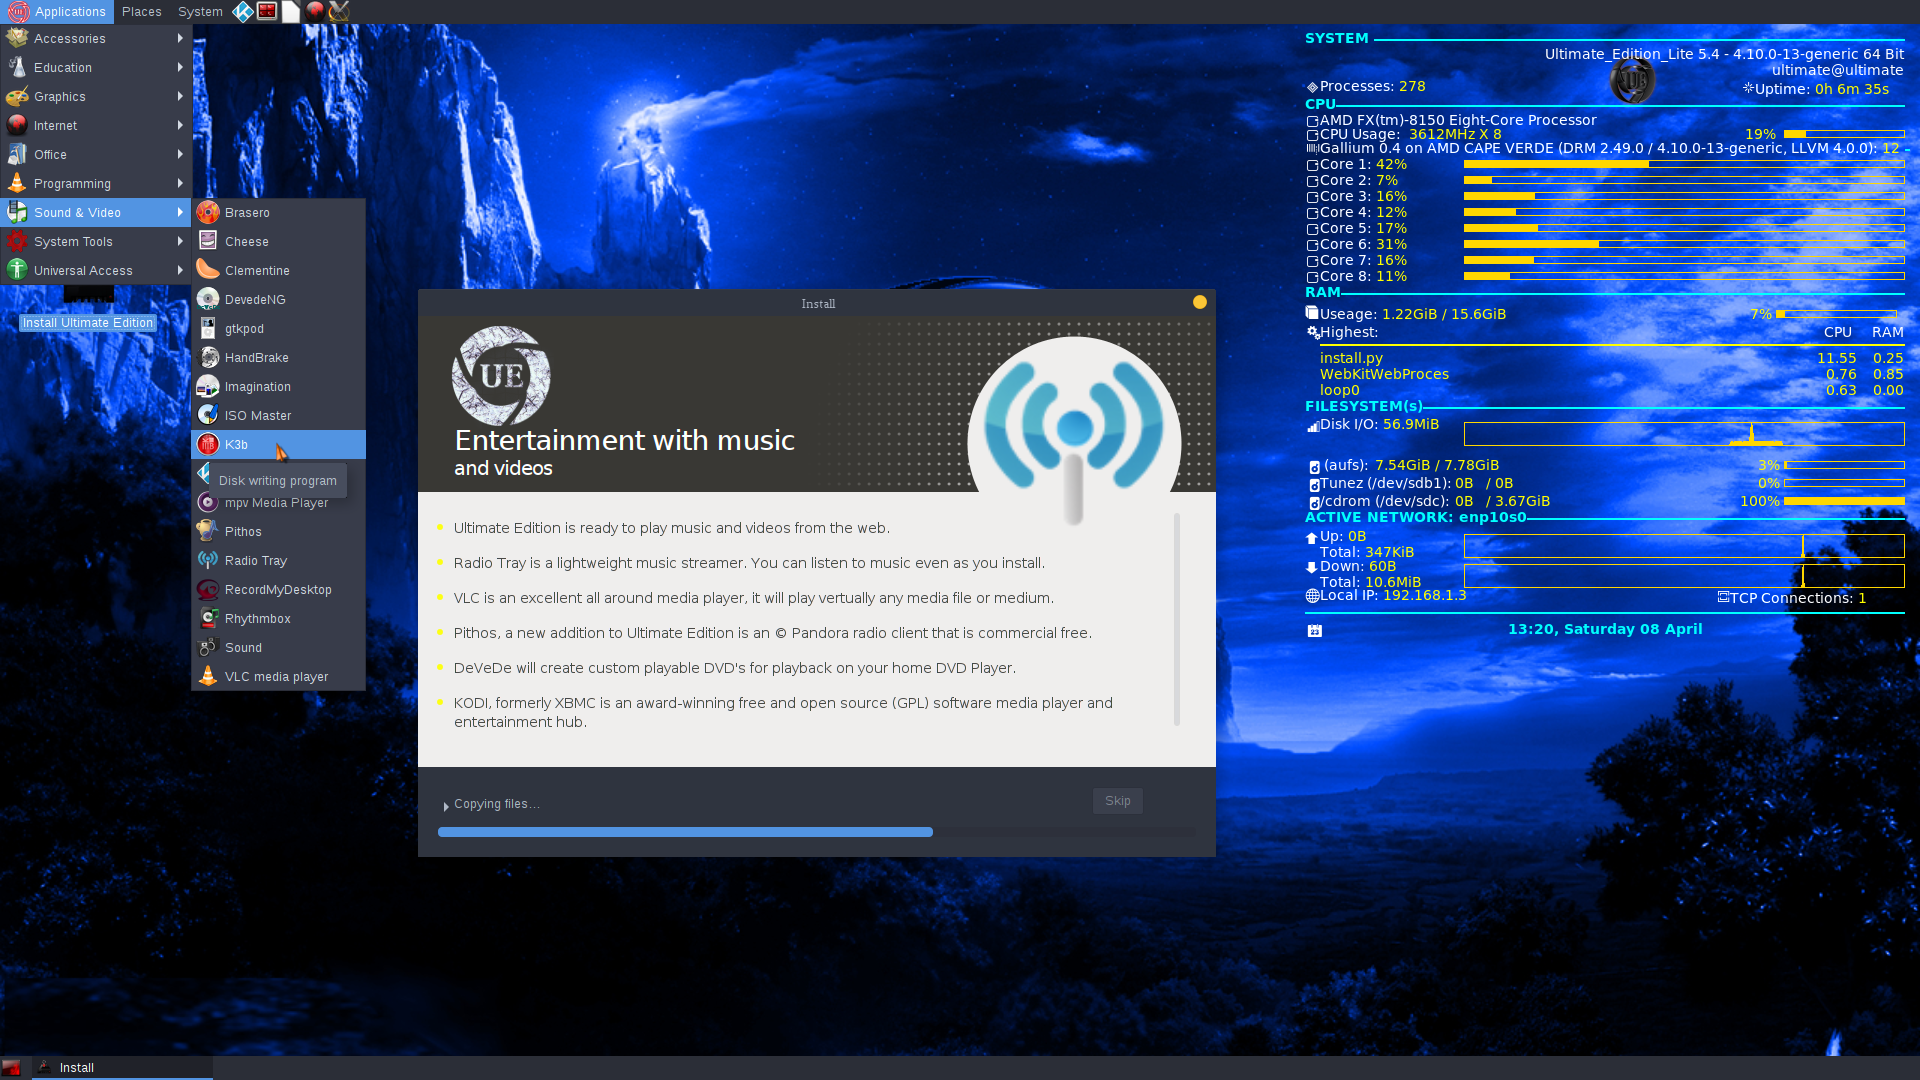
Task: Select Install window in bottom taskbar
Action: [x=122, y=1067]
